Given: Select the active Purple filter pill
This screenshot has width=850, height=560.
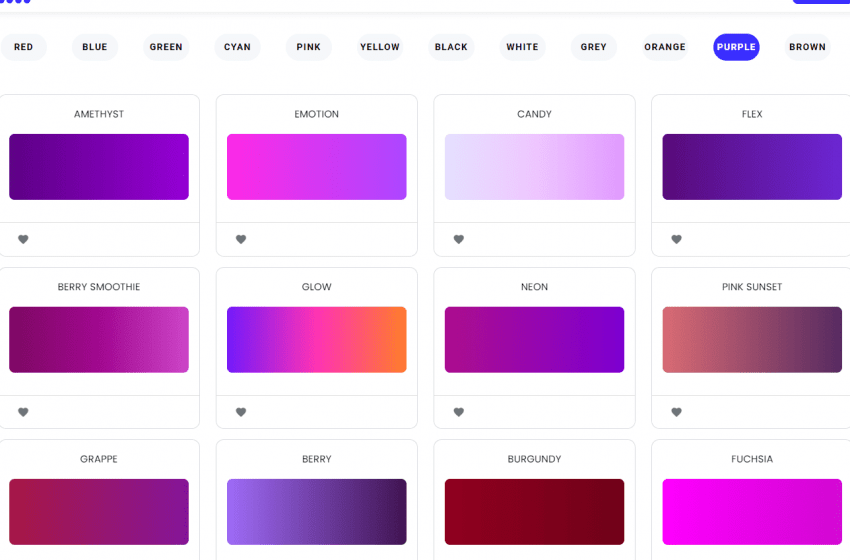Looking at the screenshot, I should [x=736, y=47].
